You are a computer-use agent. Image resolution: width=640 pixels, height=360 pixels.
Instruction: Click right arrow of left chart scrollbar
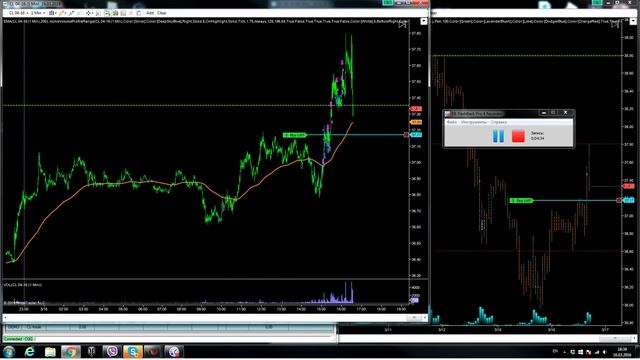(x=425, y=318)
